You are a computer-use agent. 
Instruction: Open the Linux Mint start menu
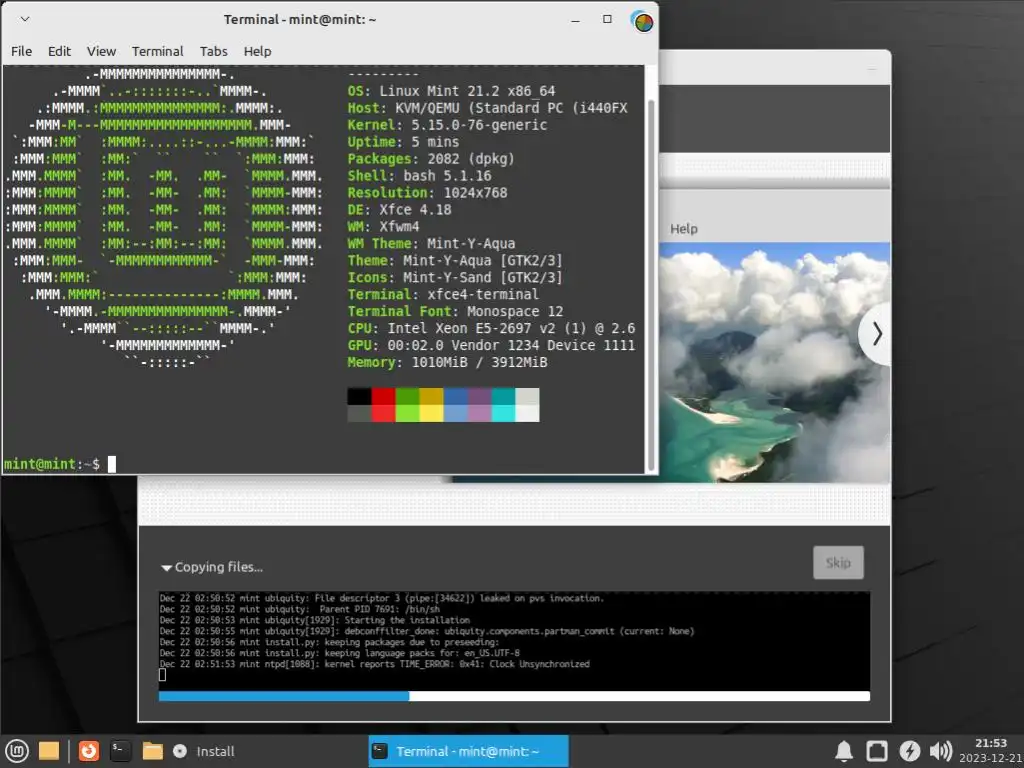pos(16,751)
